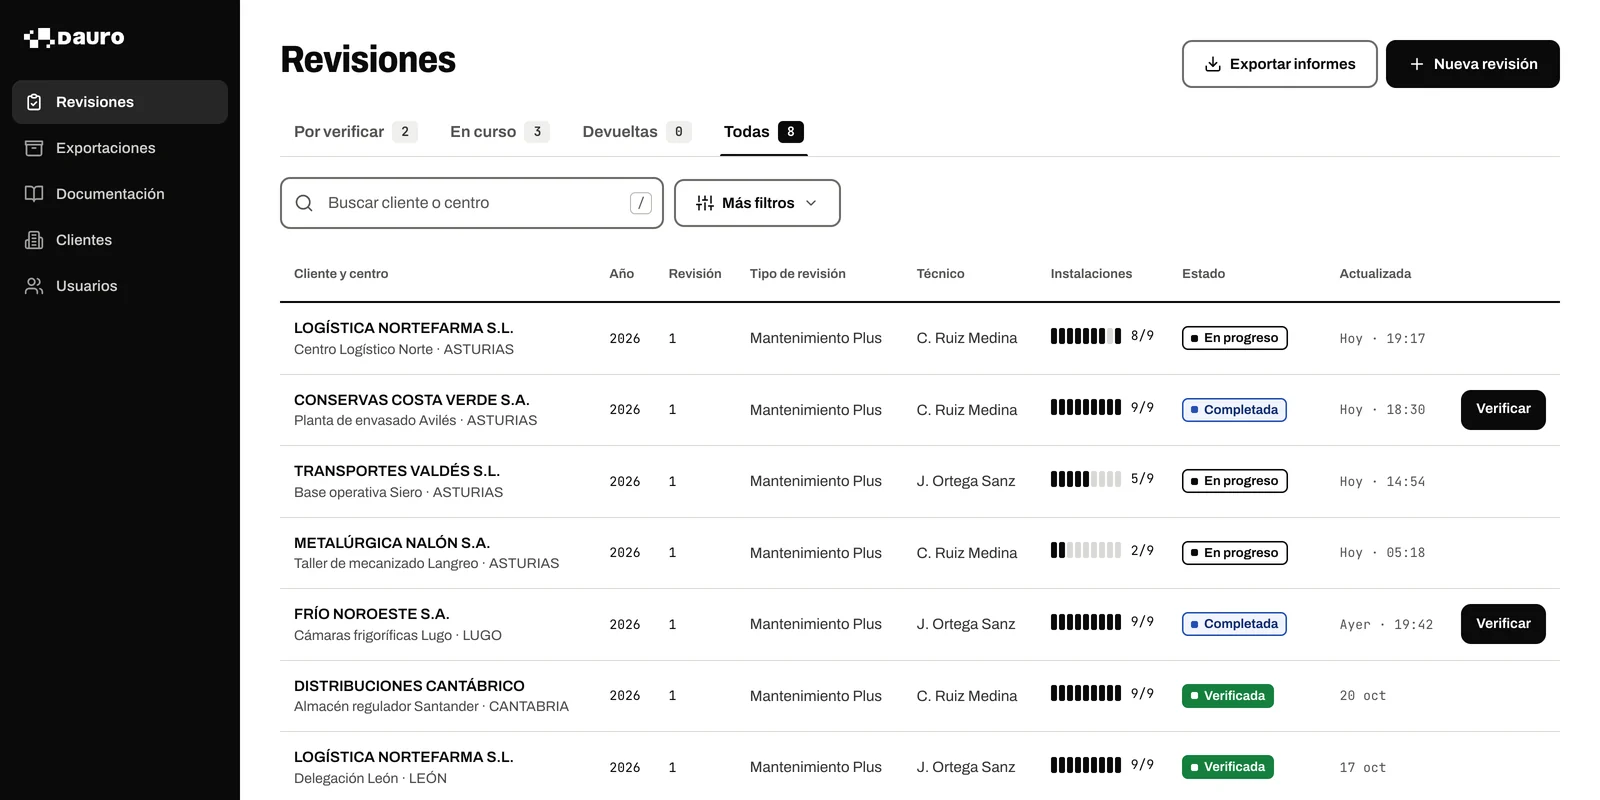Click the Cliente y centro column header

click(x=341, y=274)
